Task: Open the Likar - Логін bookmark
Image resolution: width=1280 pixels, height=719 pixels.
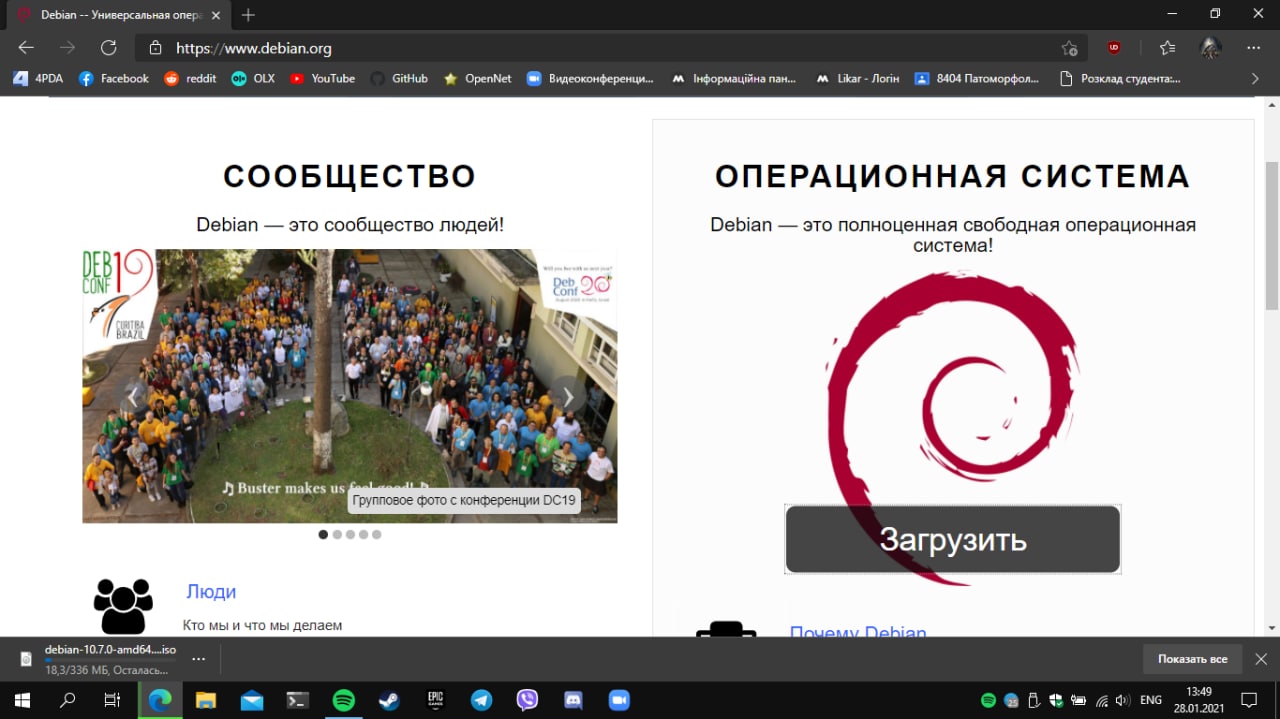Action: point(857,78)
